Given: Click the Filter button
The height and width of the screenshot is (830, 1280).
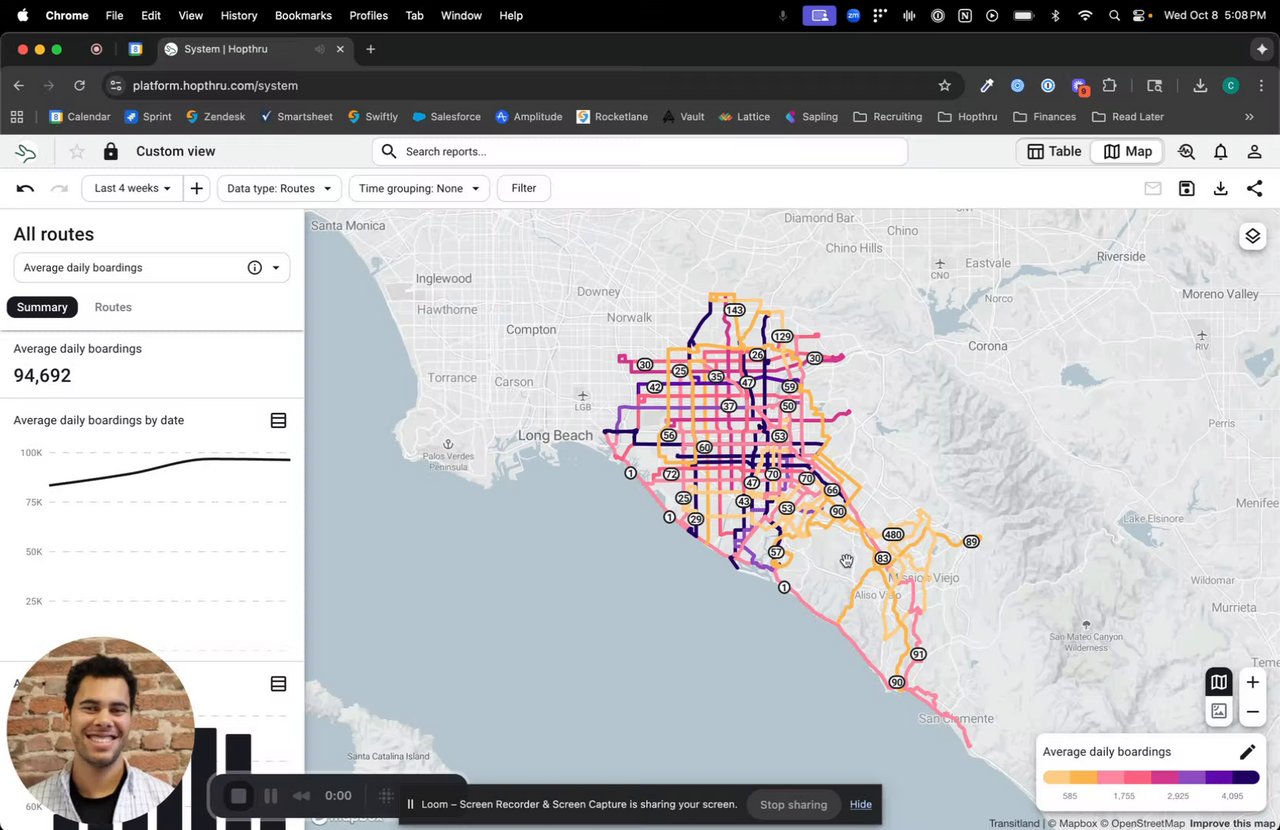Looking at the screenshot, I should pos(523,188).
